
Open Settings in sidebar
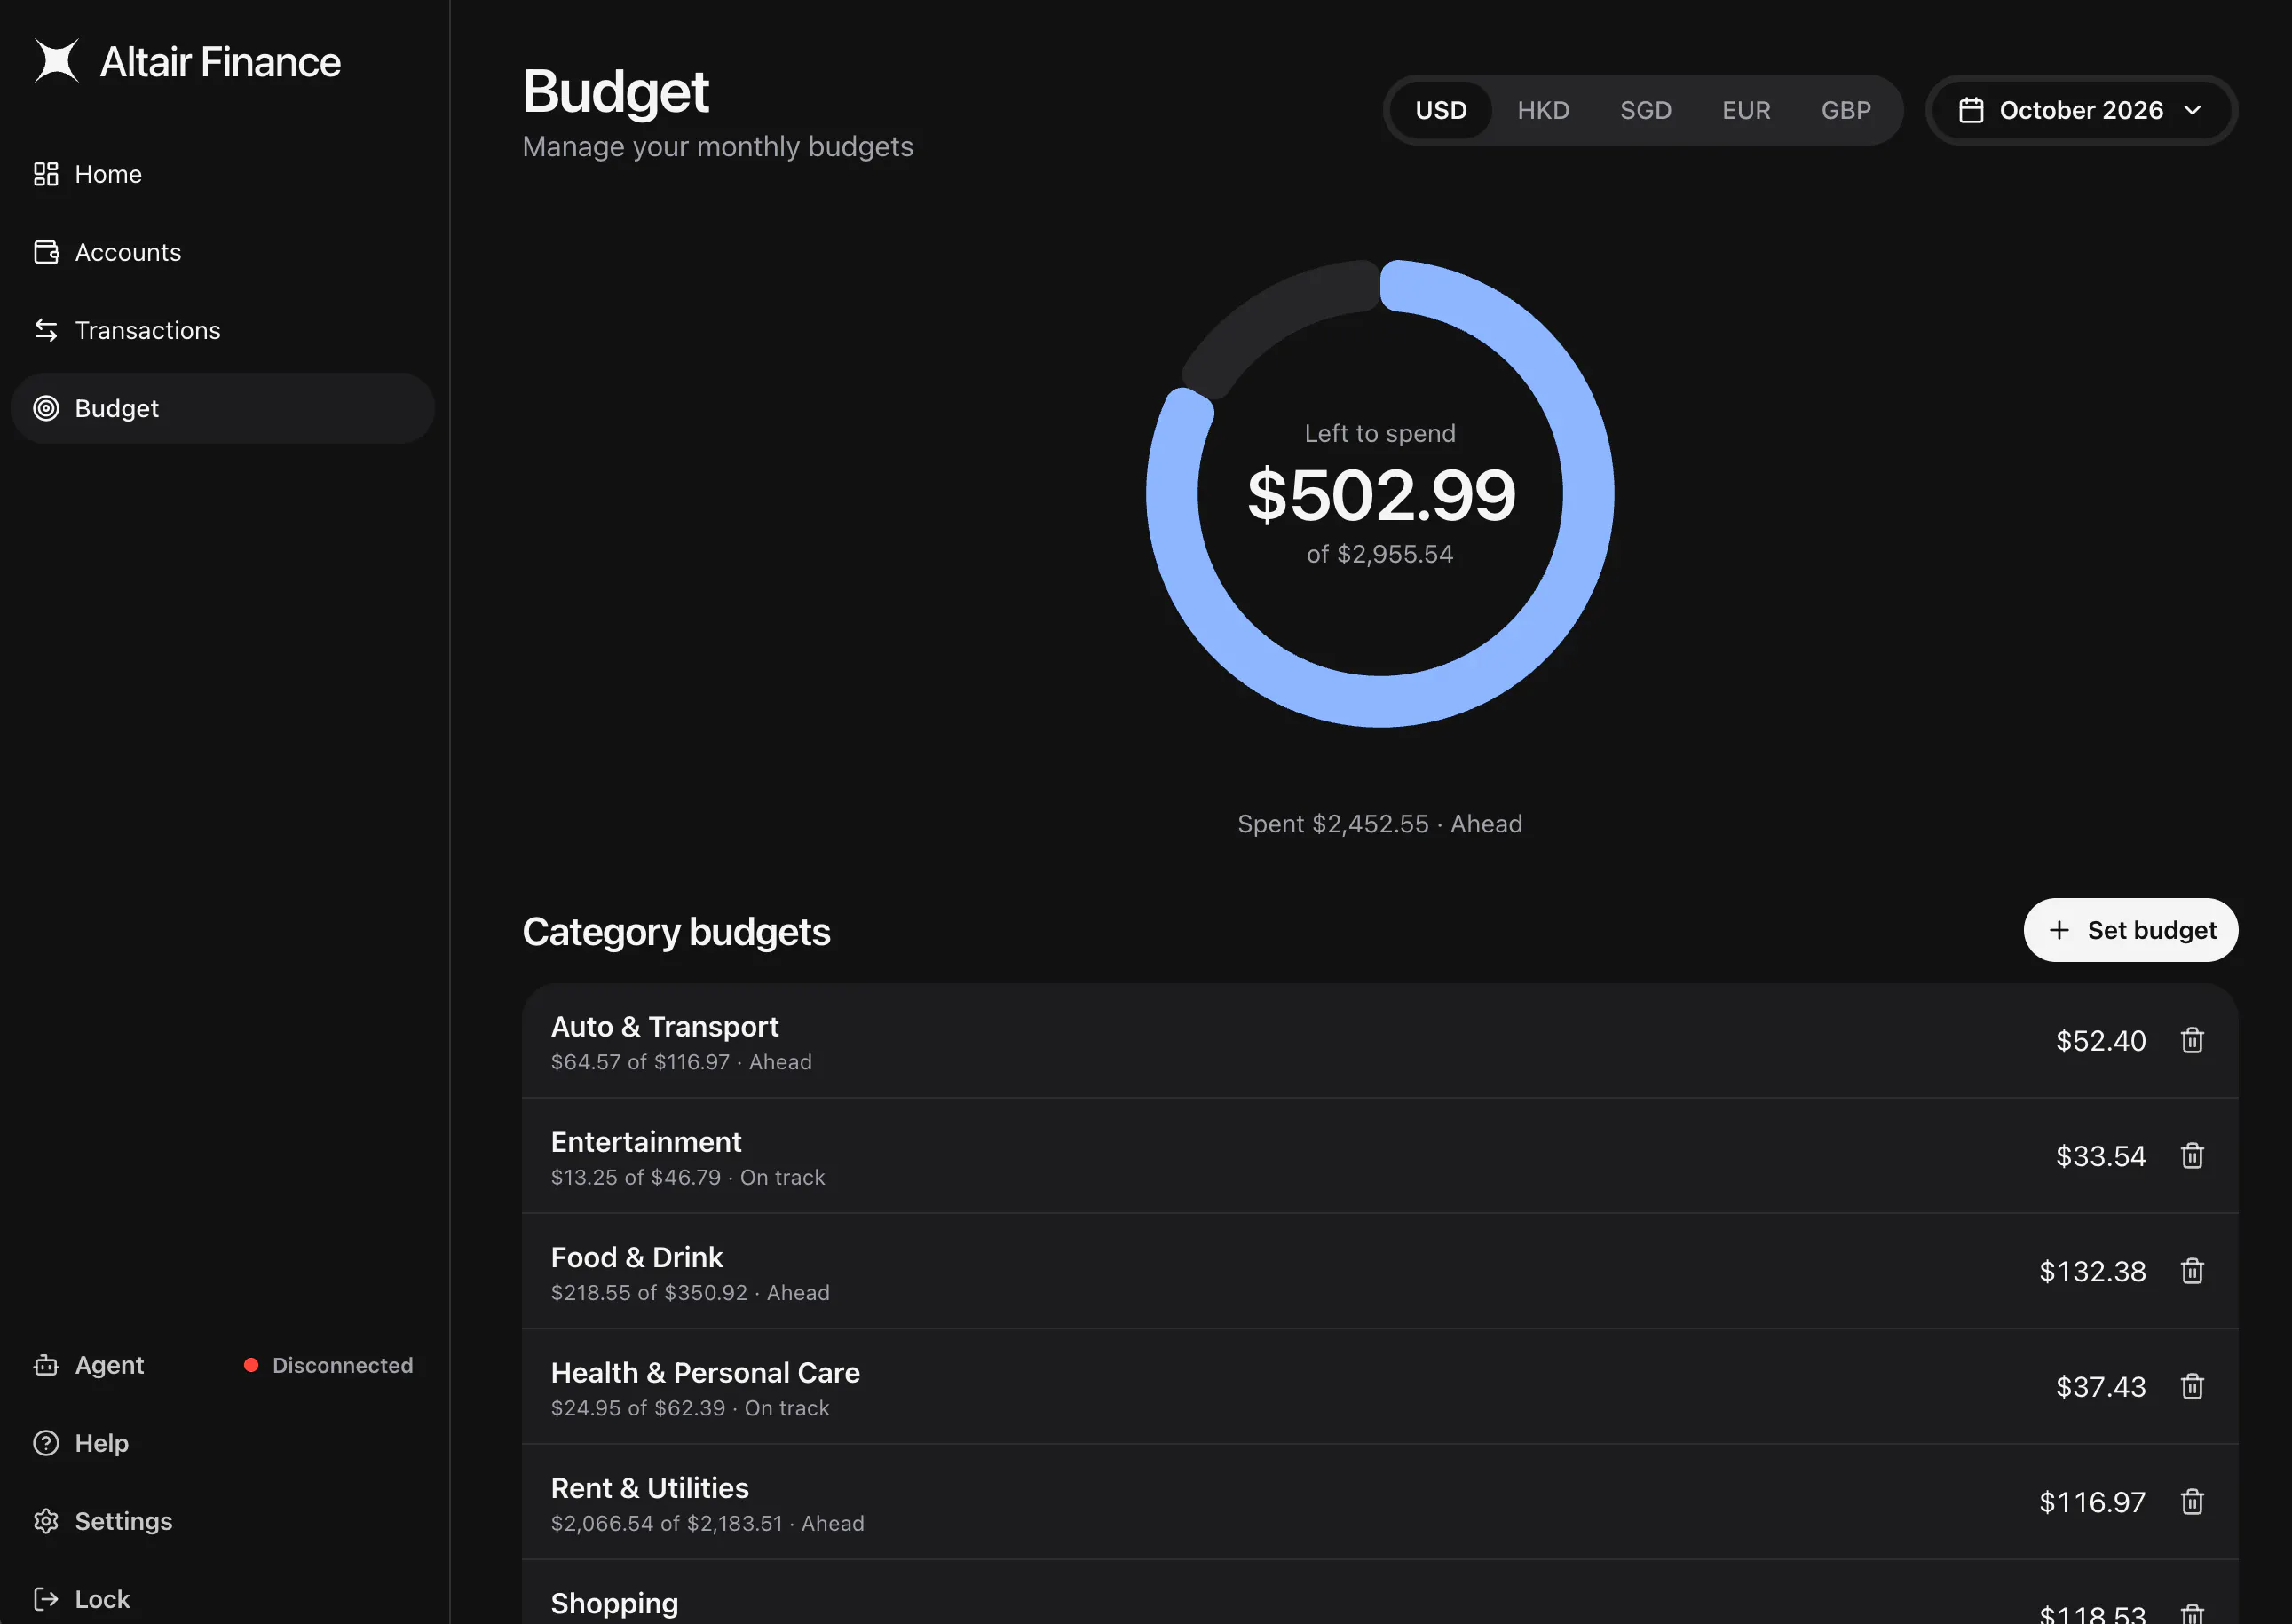[x=222, y=1521]
